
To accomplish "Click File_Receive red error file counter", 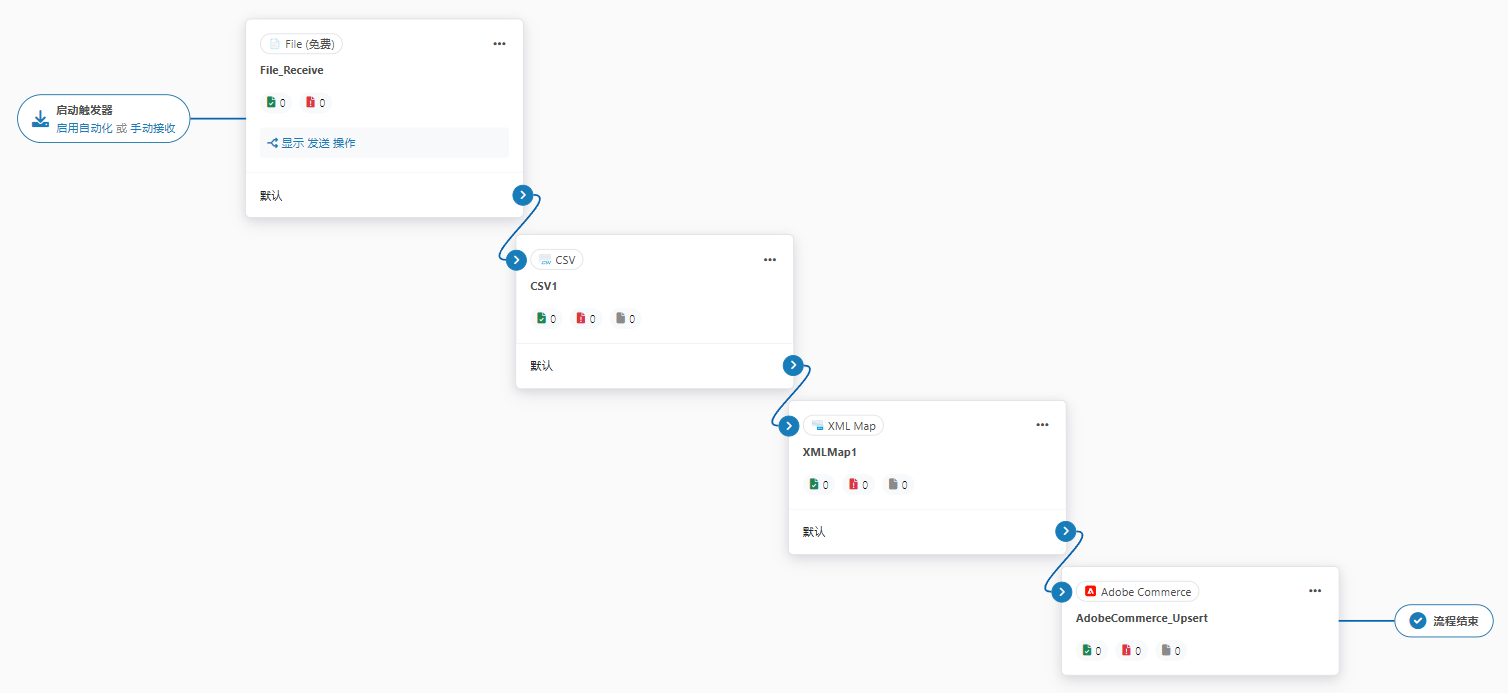I will [316, 102].
